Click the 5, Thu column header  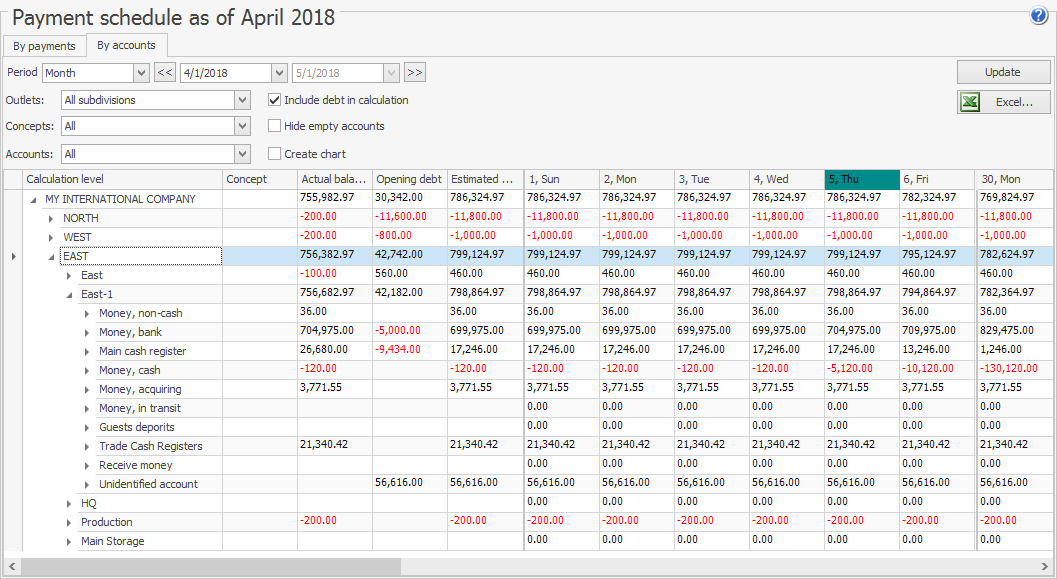(x=862, y=179)
